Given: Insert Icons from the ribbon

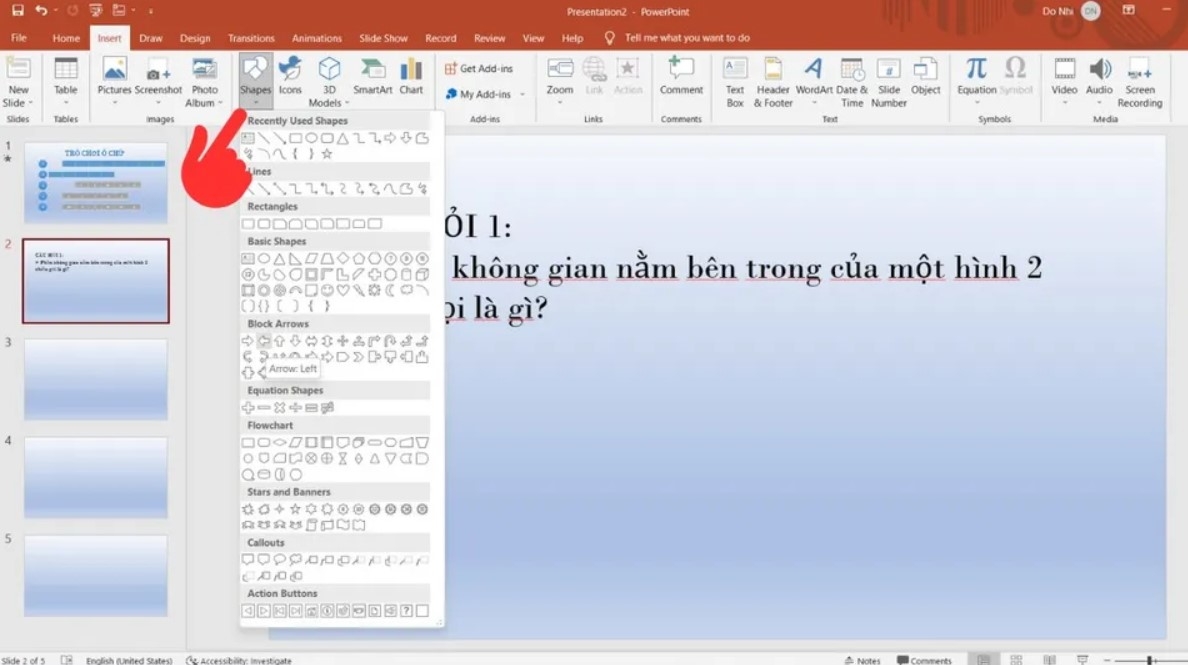Looking at the screenshot, I should point(290,76).
